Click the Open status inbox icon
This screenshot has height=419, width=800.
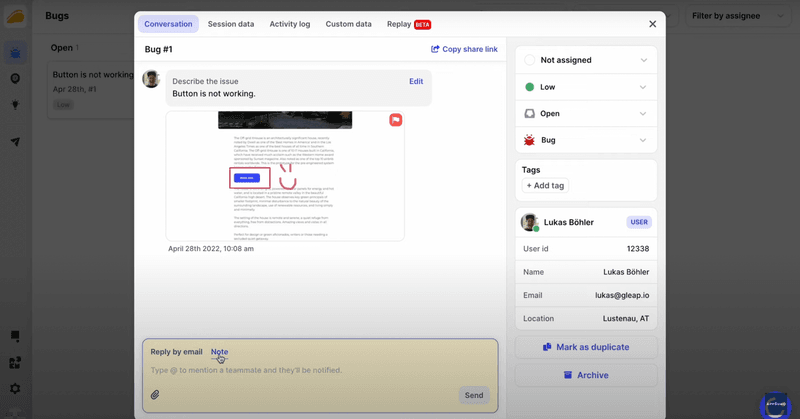(530, 113)
